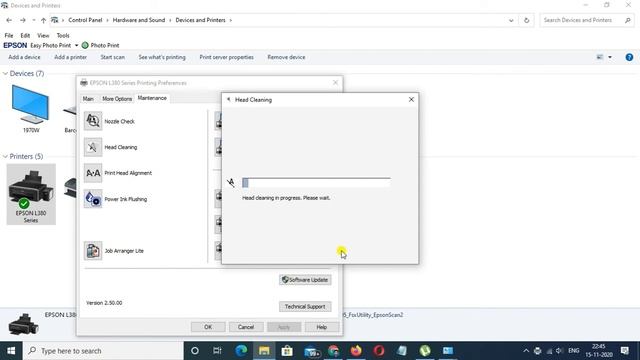Open the View menu
The height and width of the screenshot is (360, 640).
coord(43,36)
